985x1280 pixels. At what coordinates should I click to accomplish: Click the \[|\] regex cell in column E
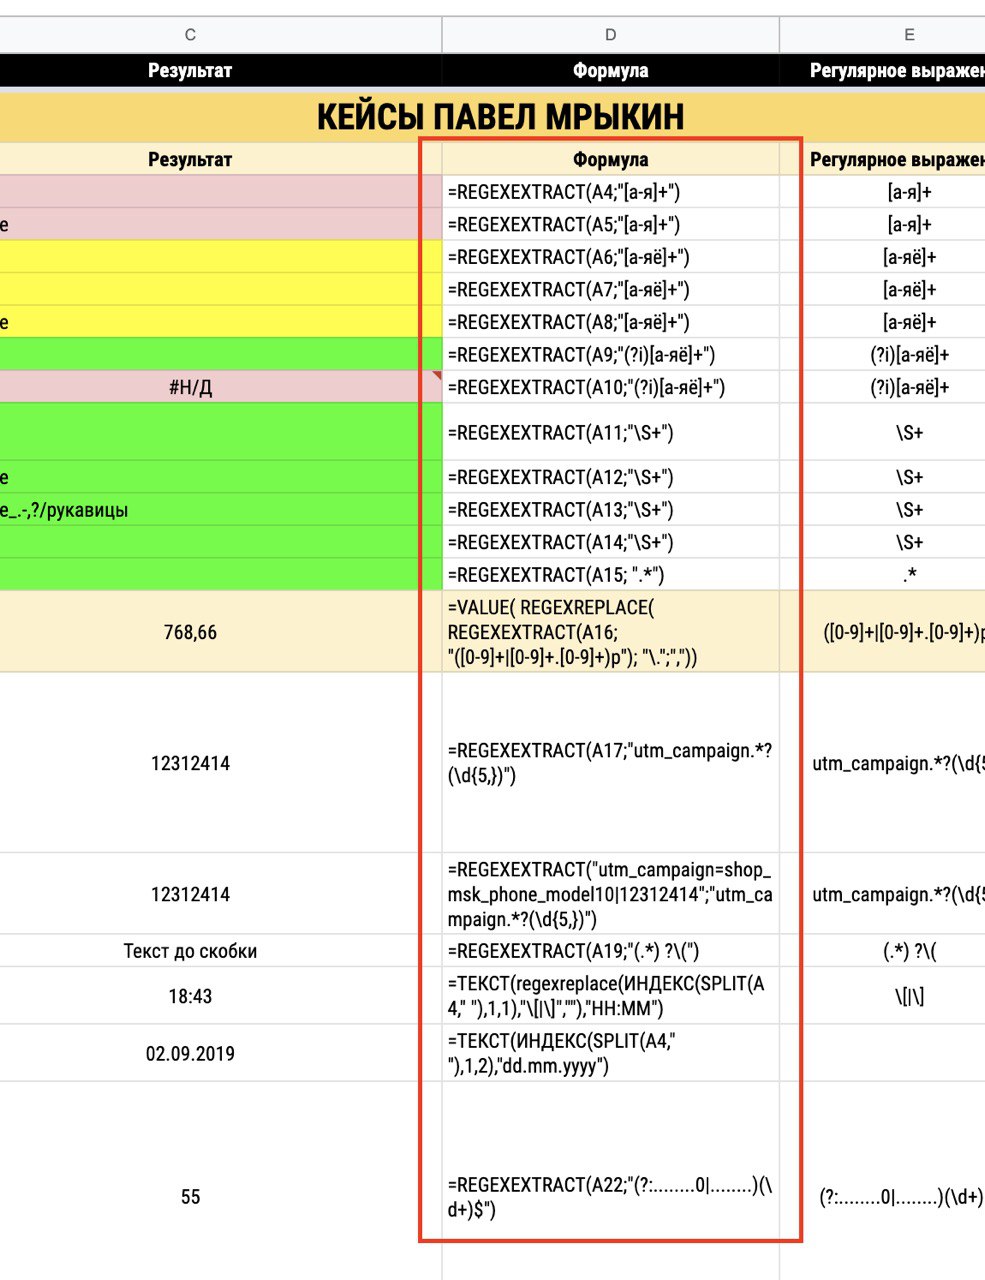pos(882,996)
